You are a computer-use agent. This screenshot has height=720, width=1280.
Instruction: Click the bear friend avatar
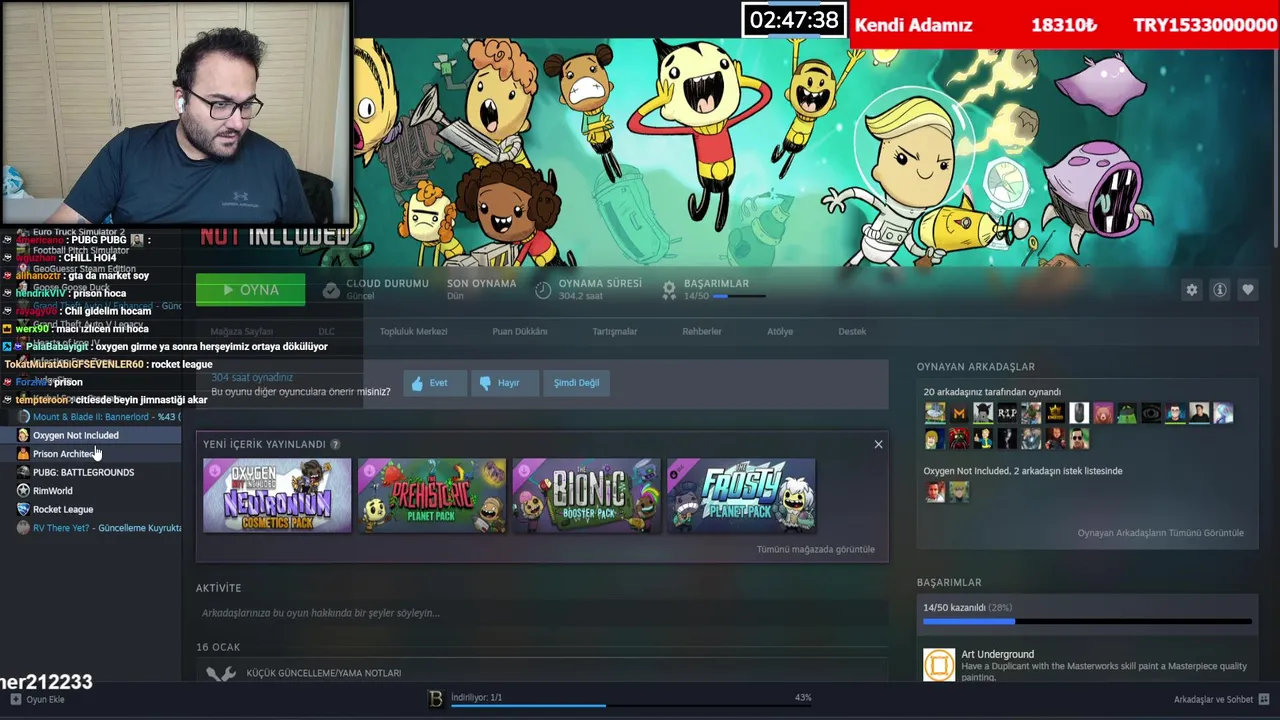(x=1103, y=413)
